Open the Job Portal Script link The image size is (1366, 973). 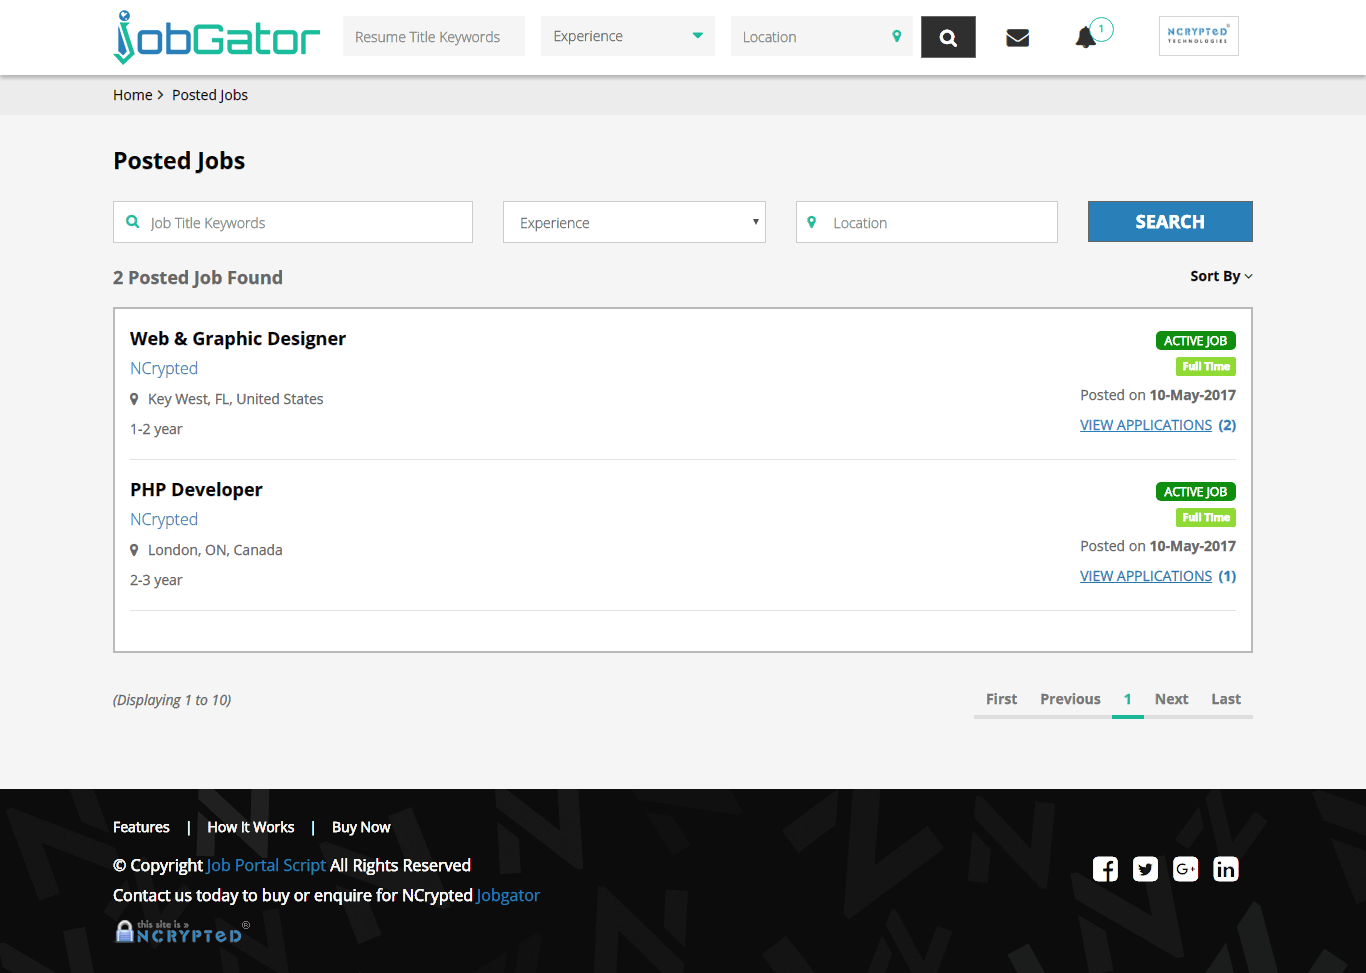[266, 865]
